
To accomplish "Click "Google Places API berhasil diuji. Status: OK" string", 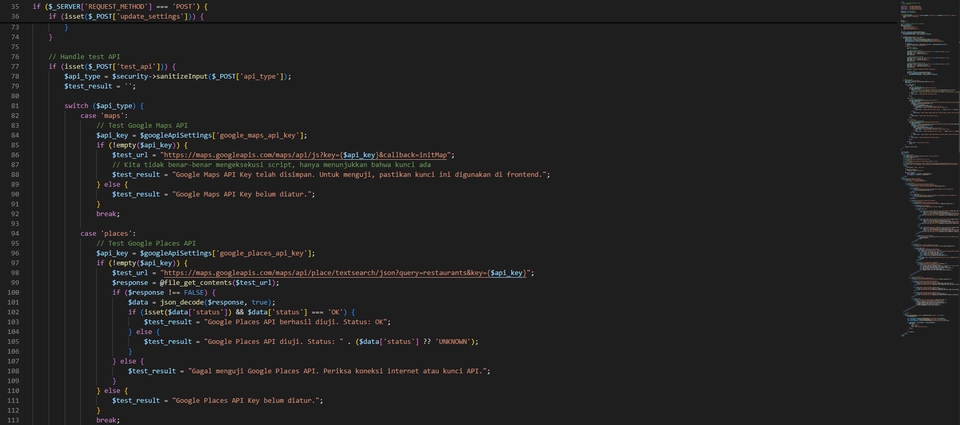I will click(x=297, y=322).
